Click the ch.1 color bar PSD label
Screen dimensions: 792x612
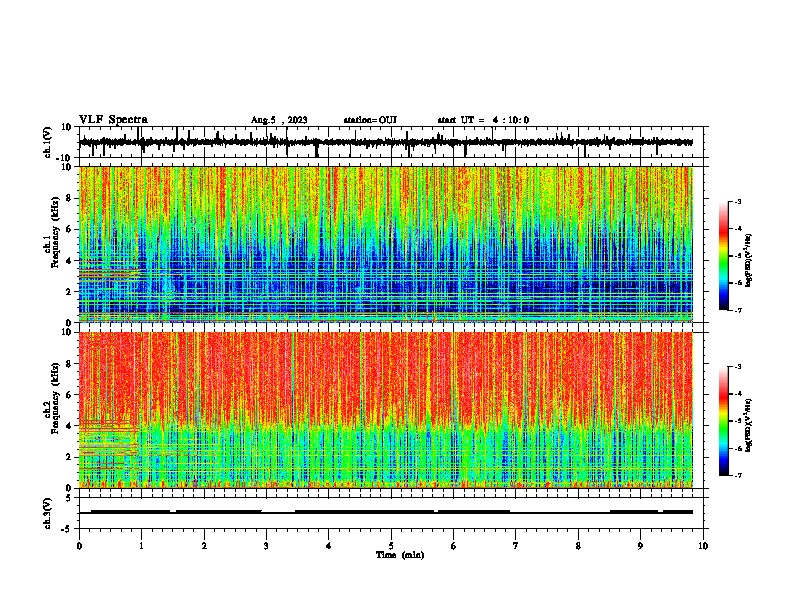coord(748,260)
